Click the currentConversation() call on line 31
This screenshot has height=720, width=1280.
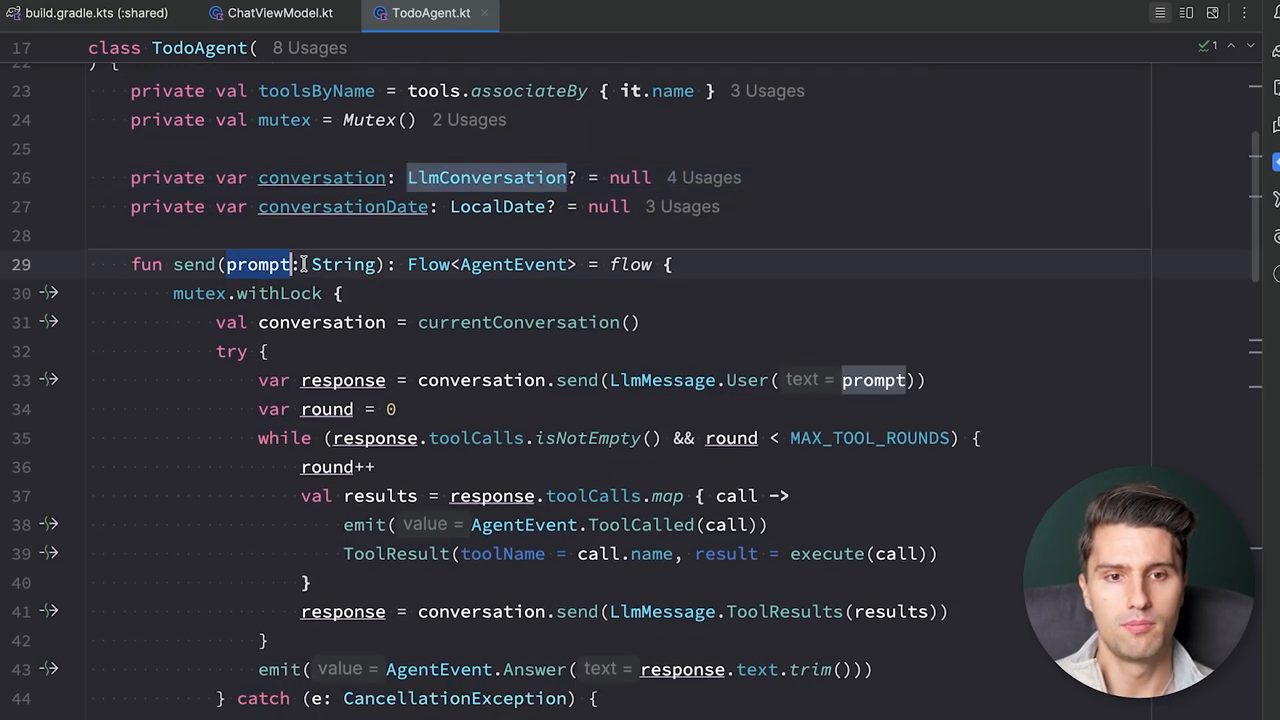point(528,322)
